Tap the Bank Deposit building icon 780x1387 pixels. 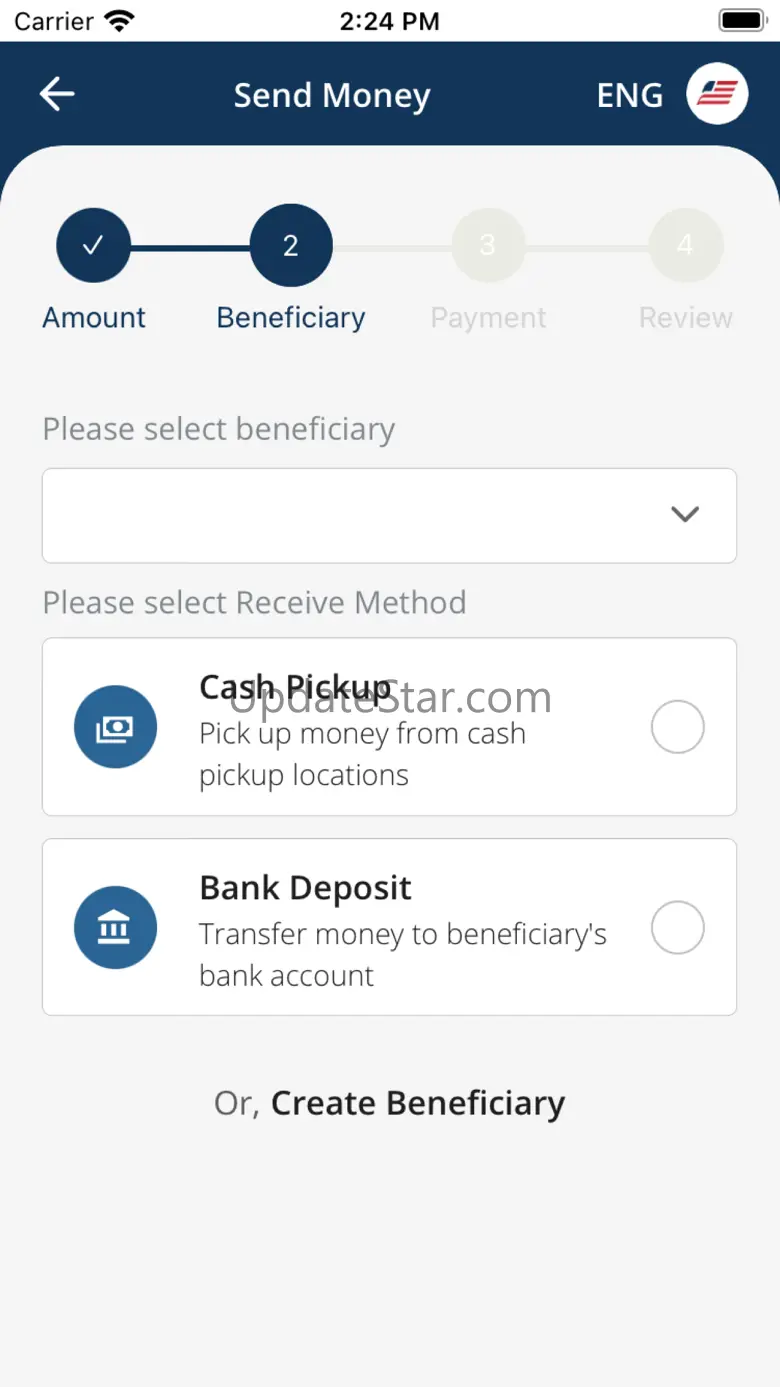click(x=115, y=928)
